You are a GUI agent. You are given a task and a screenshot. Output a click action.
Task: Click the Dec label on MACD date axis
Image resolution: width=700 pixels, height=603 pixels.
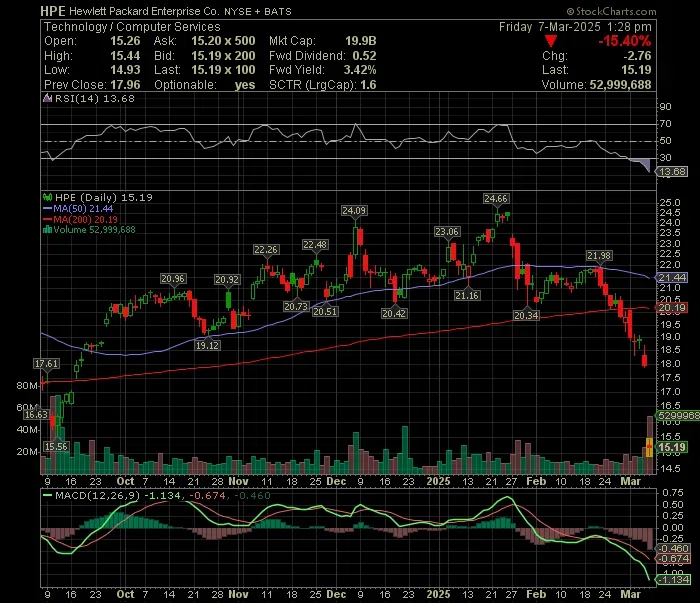point(336,595)
